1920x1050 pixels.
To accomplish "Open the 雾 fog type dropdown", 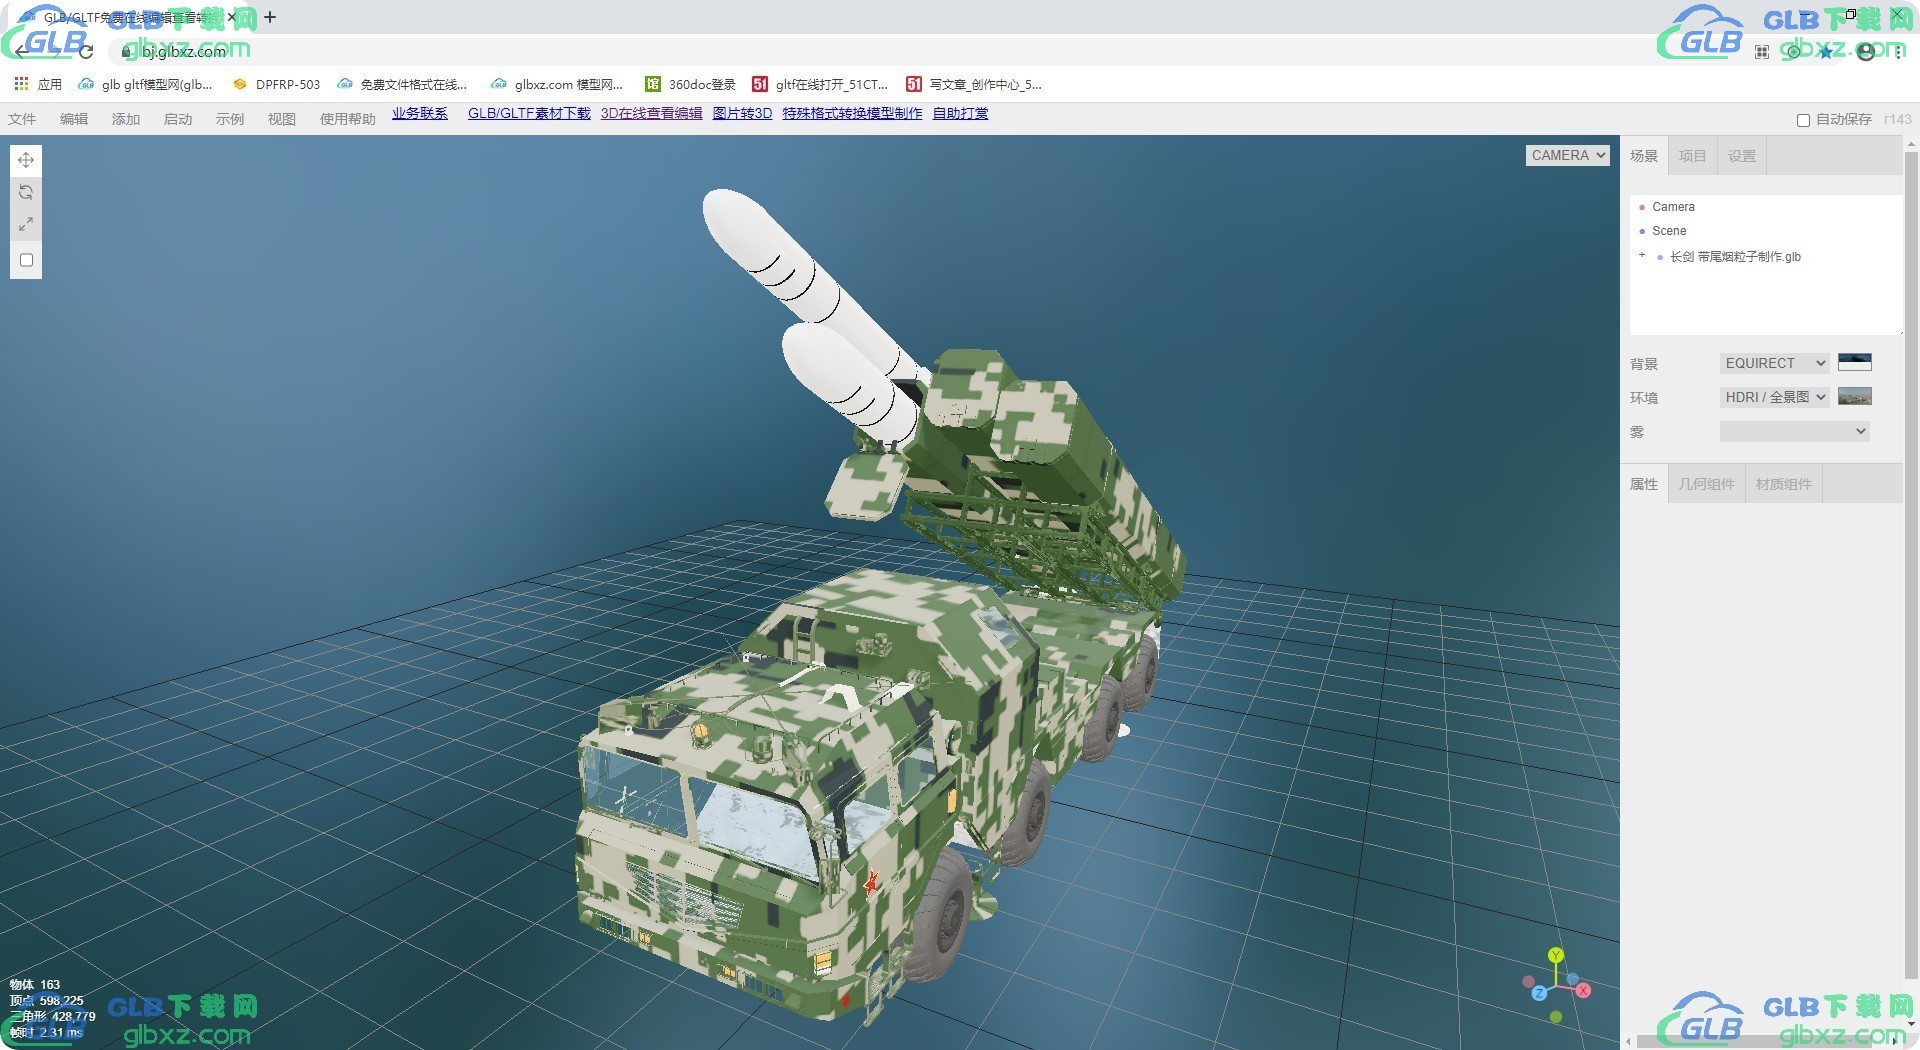I will (x=1795, y=431).
